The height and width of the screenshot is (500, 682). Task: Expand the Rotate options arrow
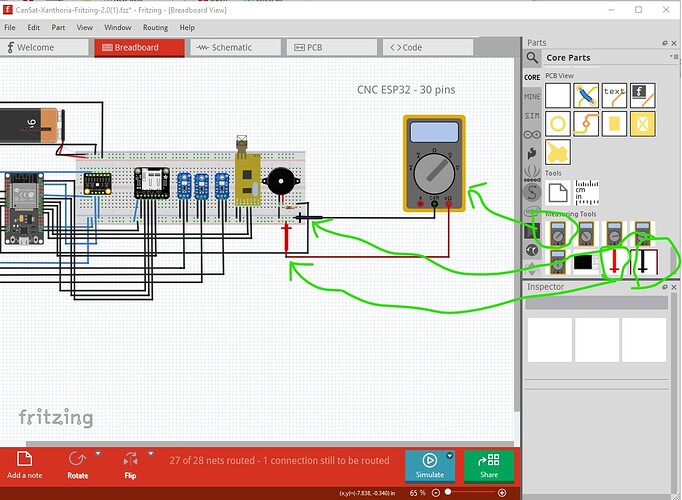point(98,453)
